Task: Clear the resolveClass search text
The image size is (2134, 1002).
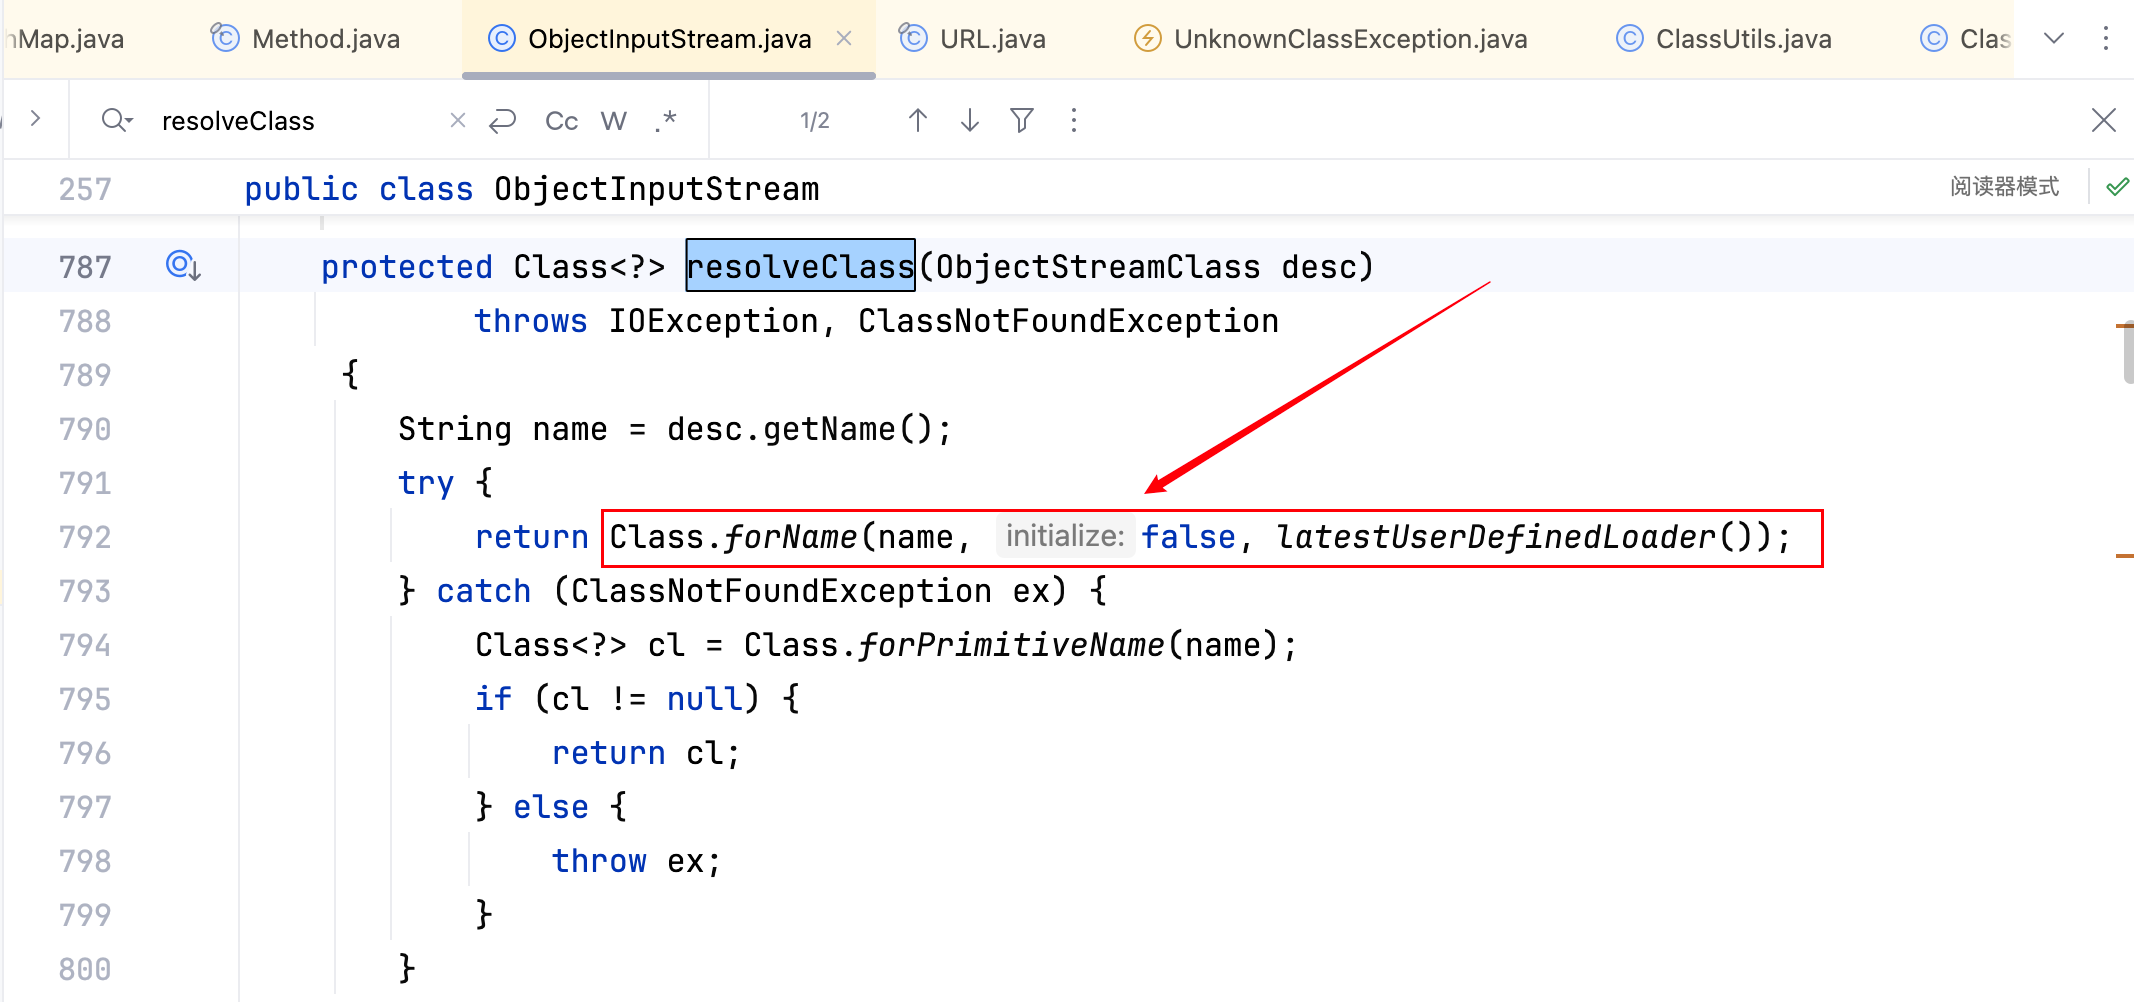Action: (x=458, y=121)
